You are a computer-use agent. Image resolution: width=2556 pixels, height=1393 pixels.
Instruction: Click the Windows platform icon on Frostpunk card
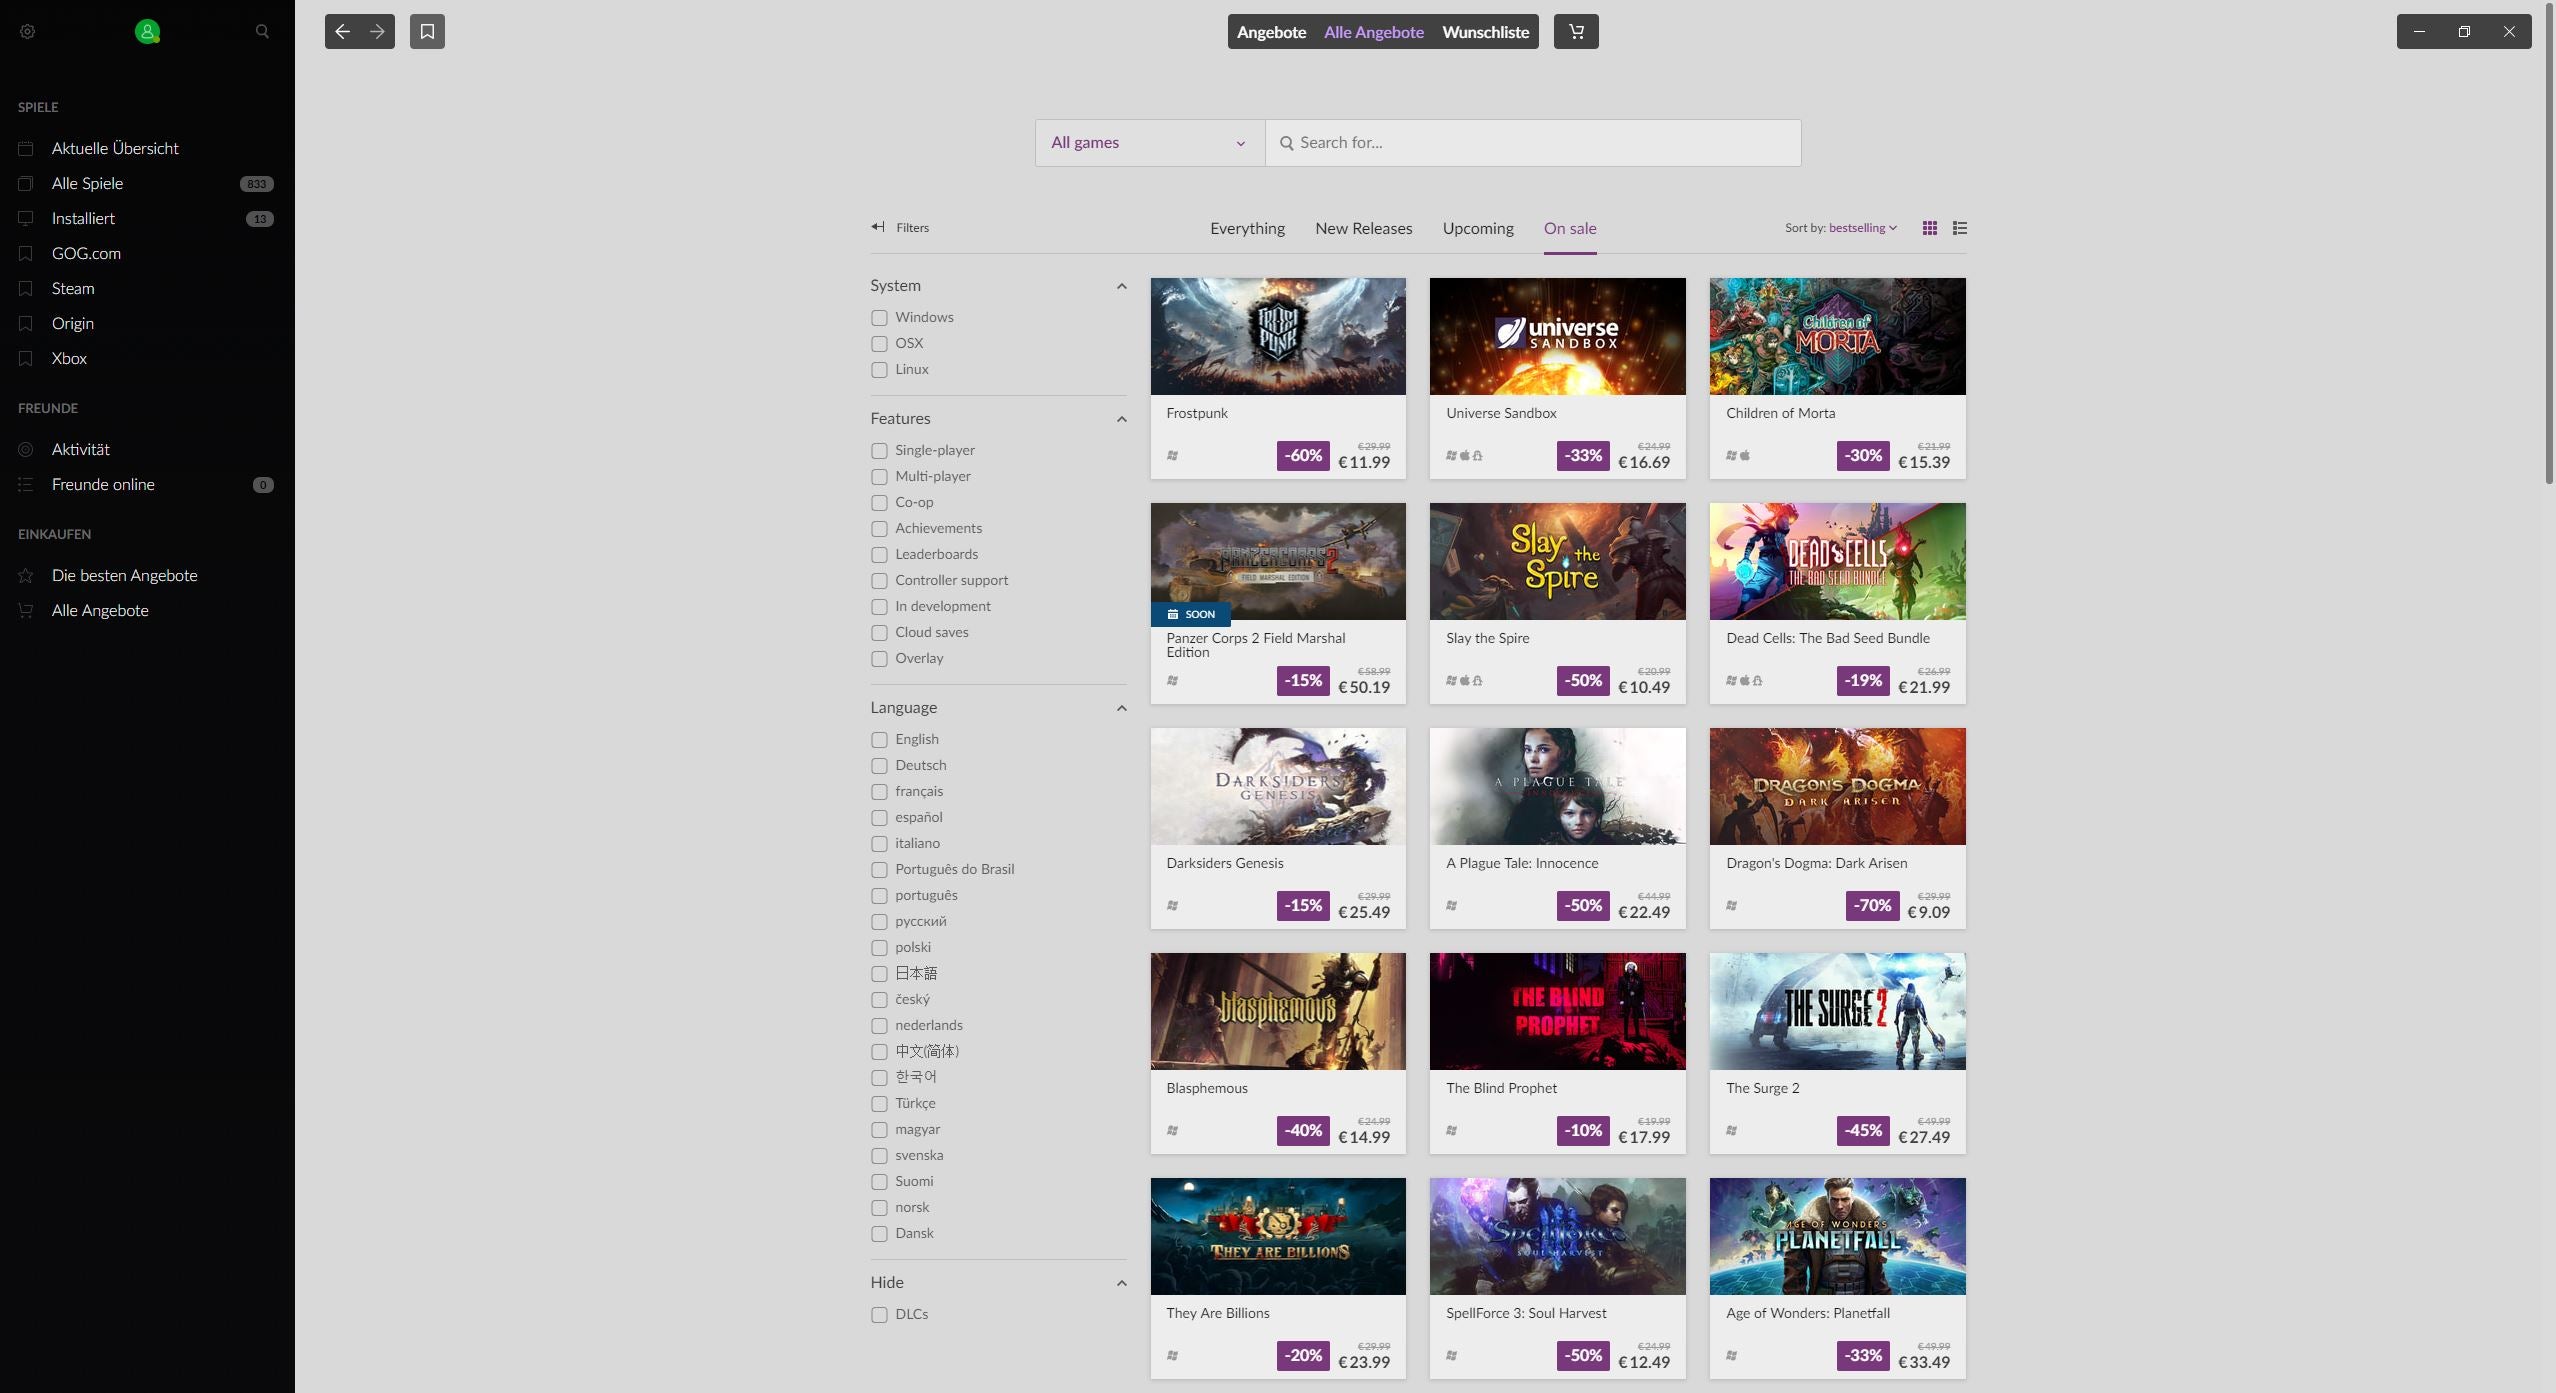click(1172, 455)
